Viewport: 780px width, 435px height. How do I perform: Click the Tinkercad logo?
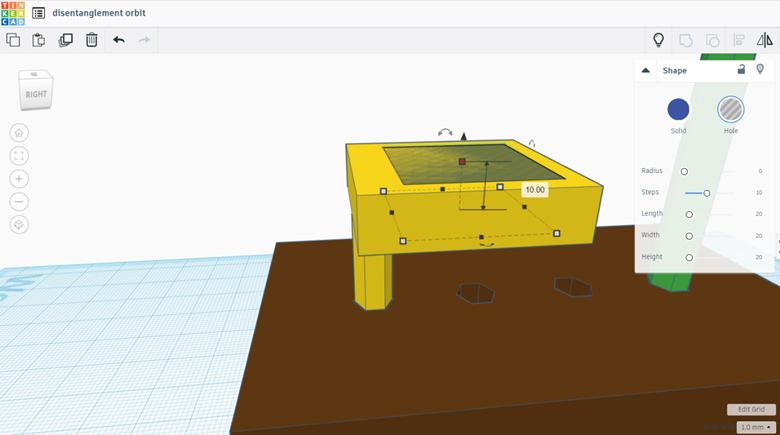click(13, 13)
